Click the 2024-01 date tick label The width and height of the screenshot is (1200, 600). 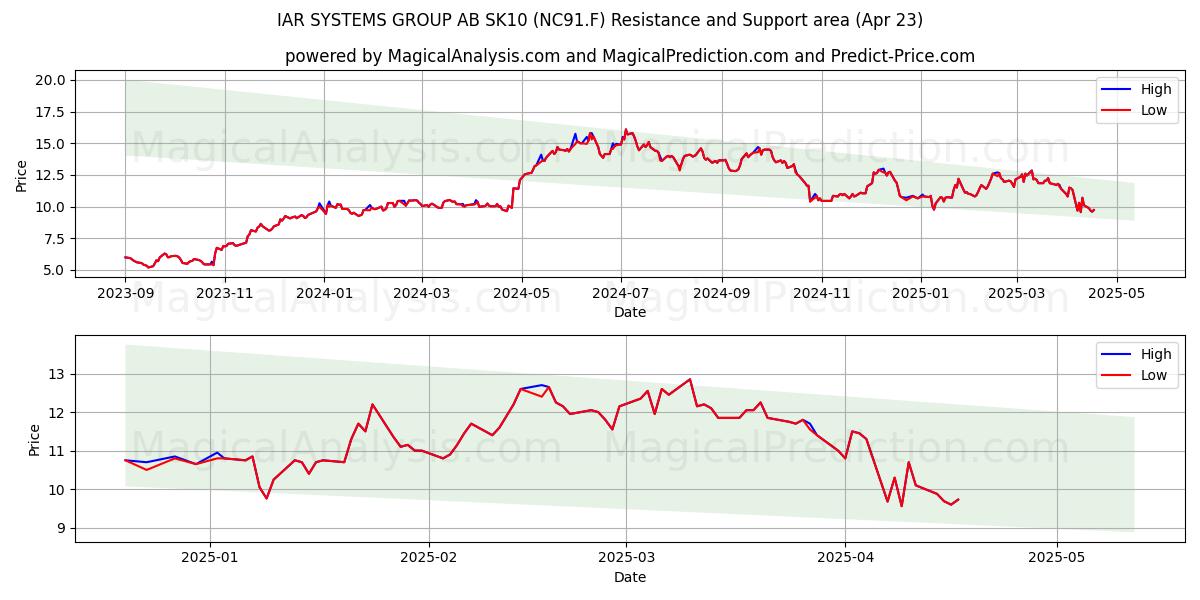tap(324, 294)
